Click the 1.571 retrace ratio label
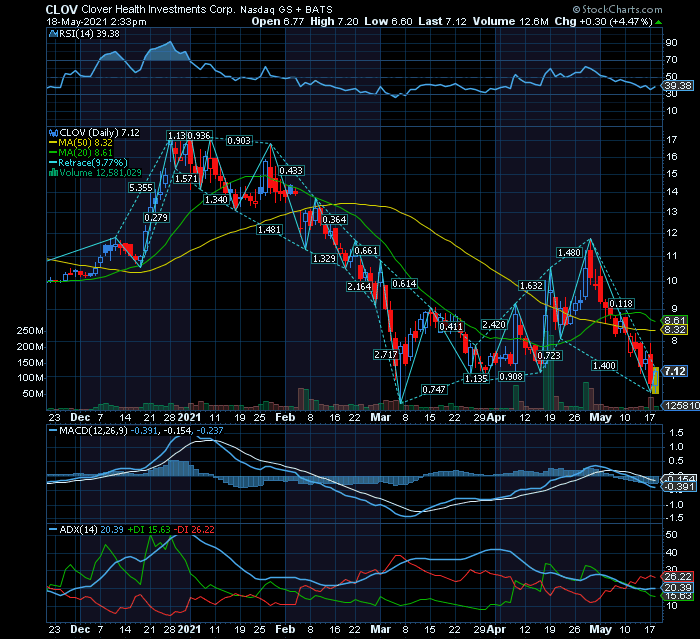 coord(186,179)
